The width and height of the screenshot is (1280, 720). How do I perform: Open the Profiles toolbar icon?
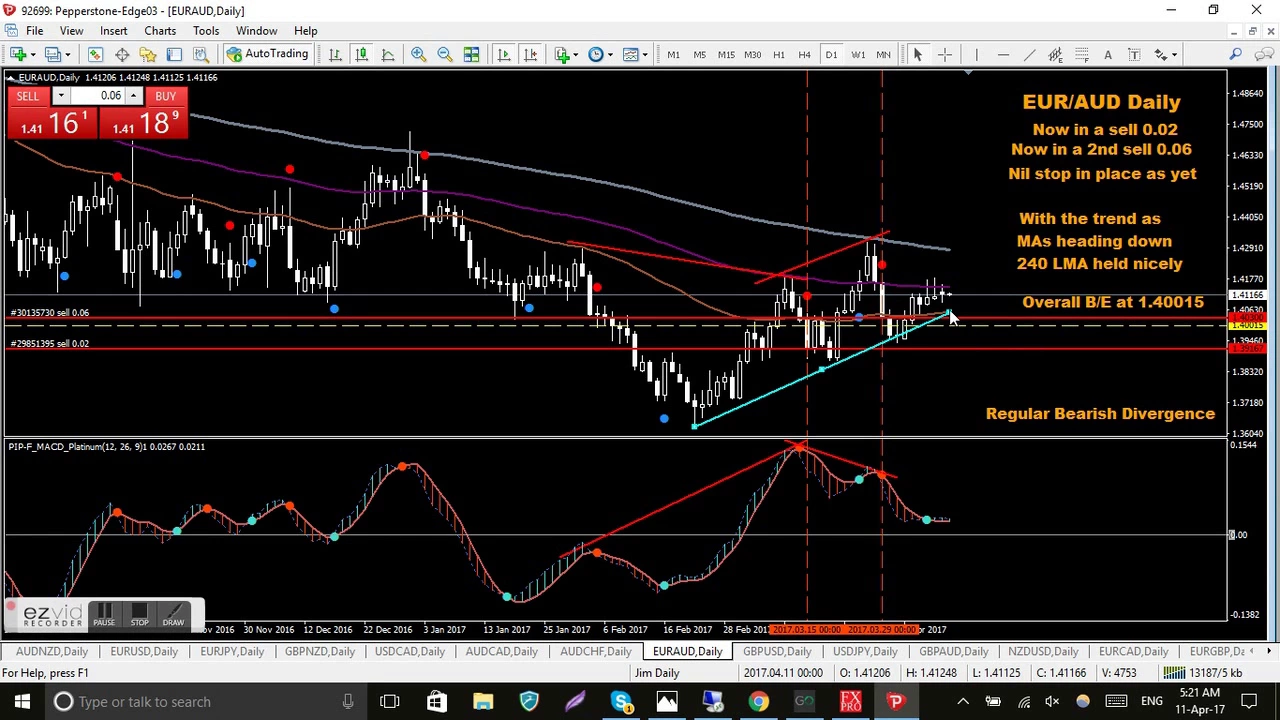pos(52,54)
